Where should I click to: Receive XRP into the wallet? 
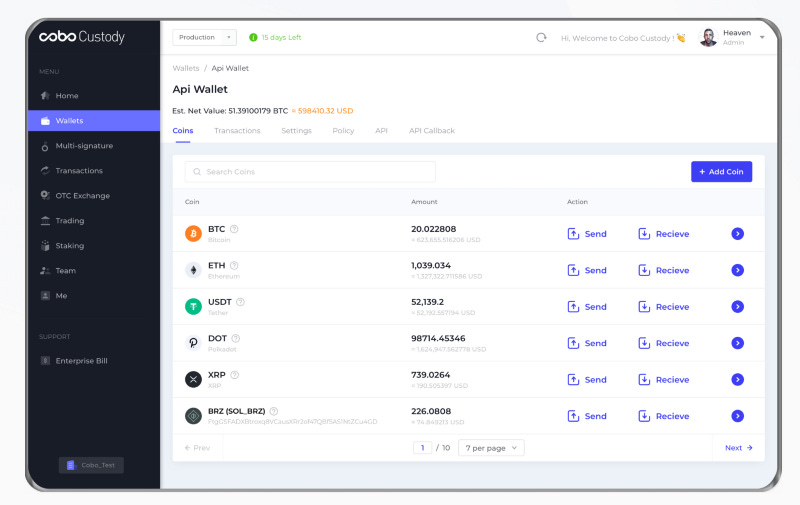point(664,380)
